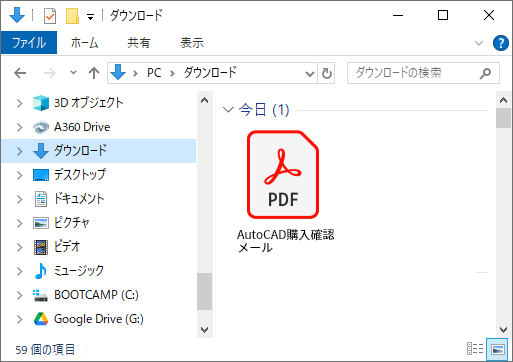This screenshot has height=362, width=513.
Task: Expand the デスクトップ tree node
Action: 20,175
